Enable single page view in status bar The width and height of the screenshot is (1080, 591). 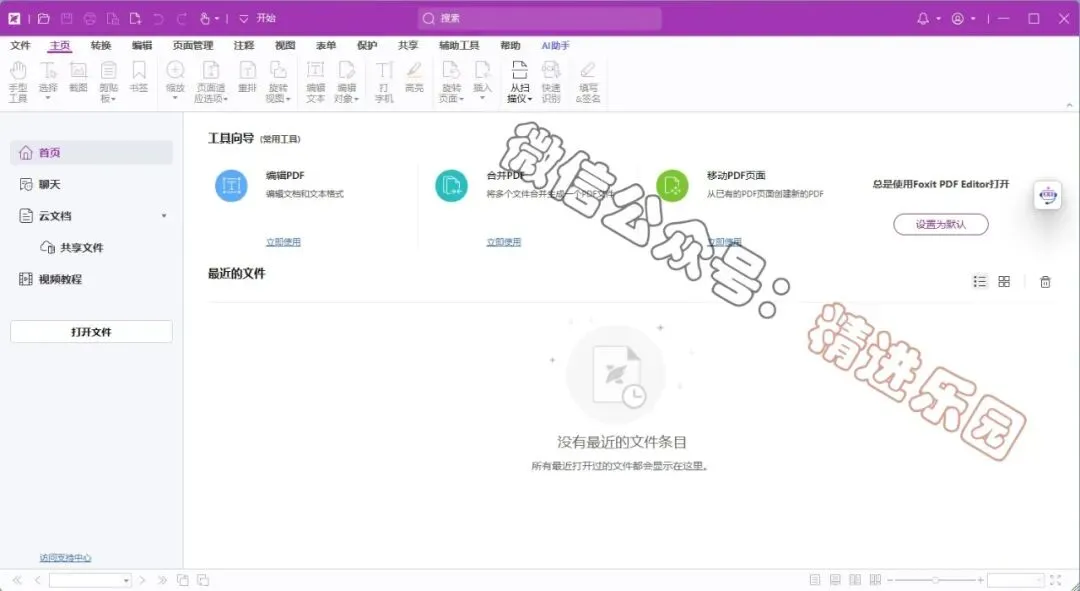click(x=815, y=580)
